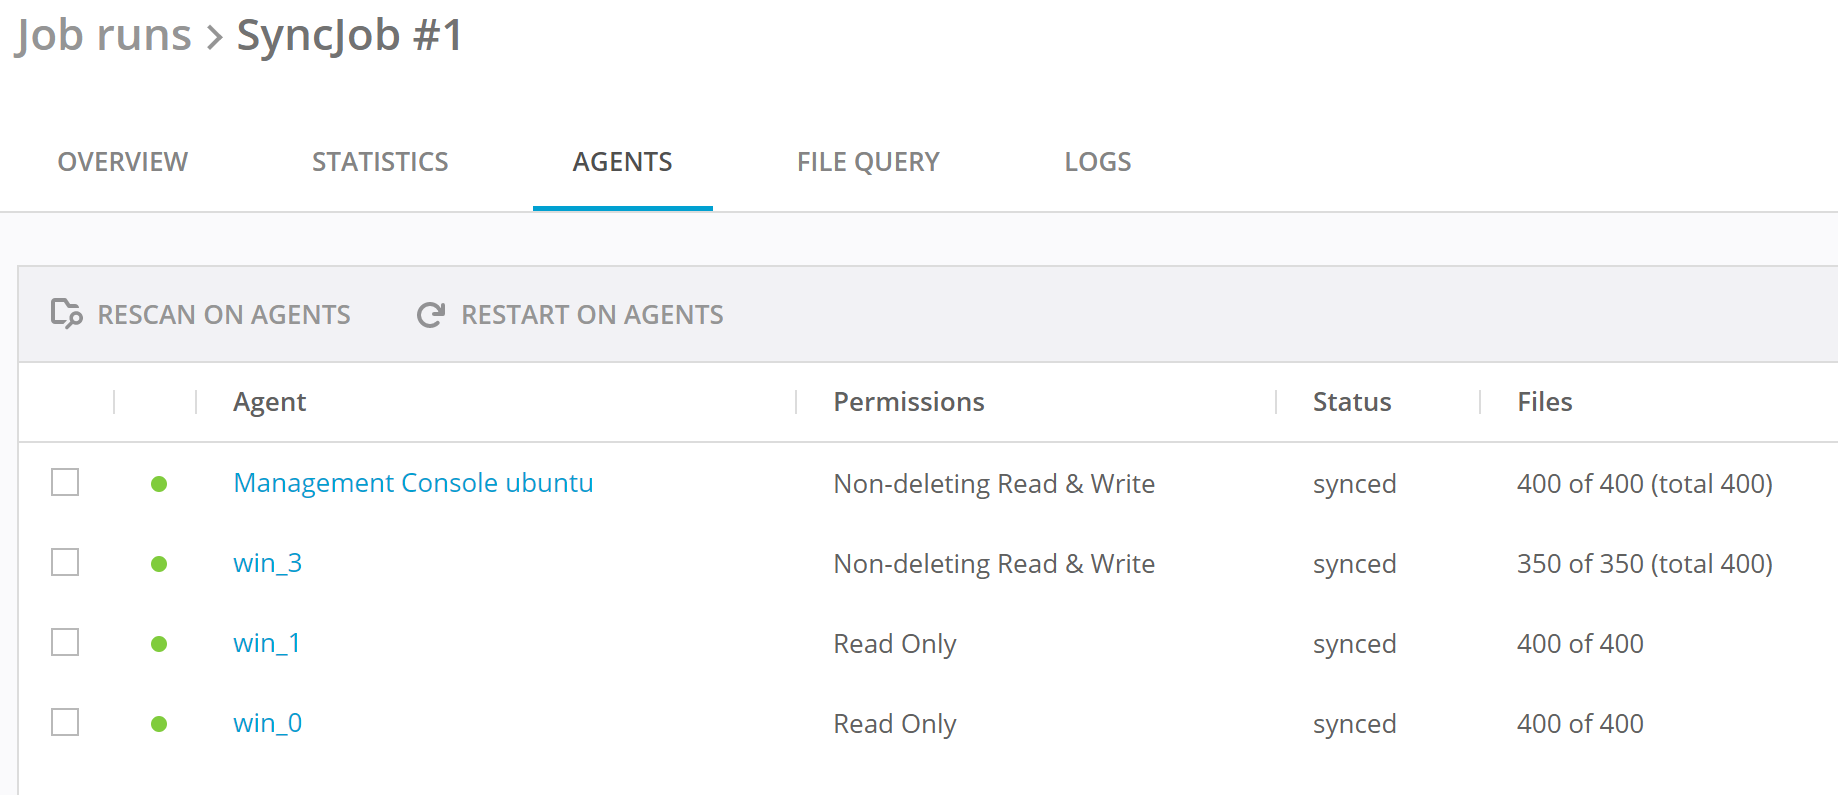Tick the checkbox for Management Console ubuntu
Image resolution: width=1838 pixels, height=795 pixels.
pyautogui.click(x=65, y=482)
